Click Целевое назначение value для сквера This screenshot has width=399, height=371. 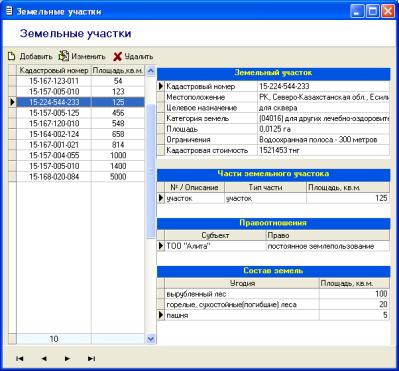pyautogui.click(x=323, y=108)
